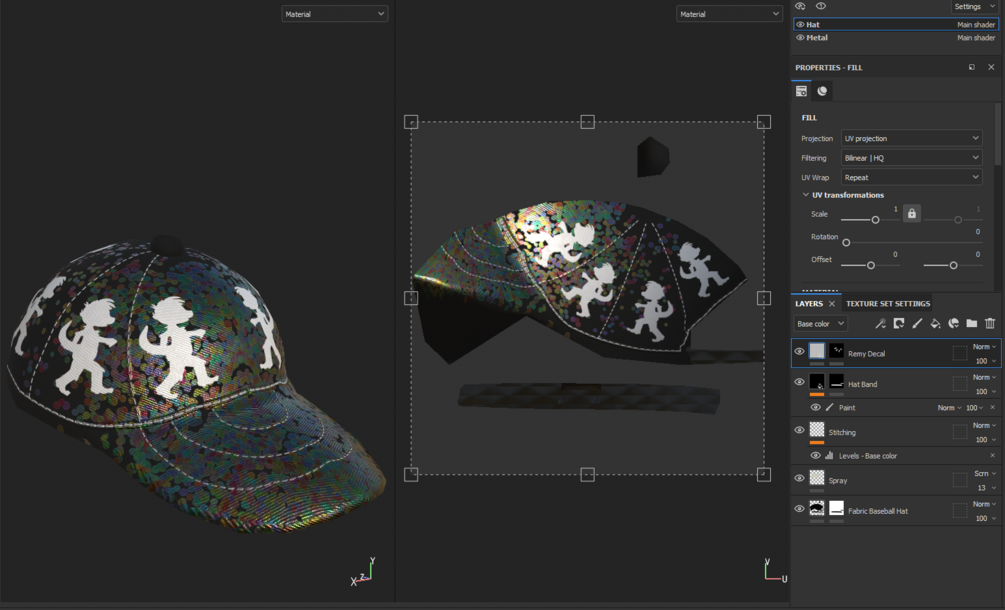
Task: Click the add effect magic wand icon
Action: pyautogui.click(x=881, y=324)
